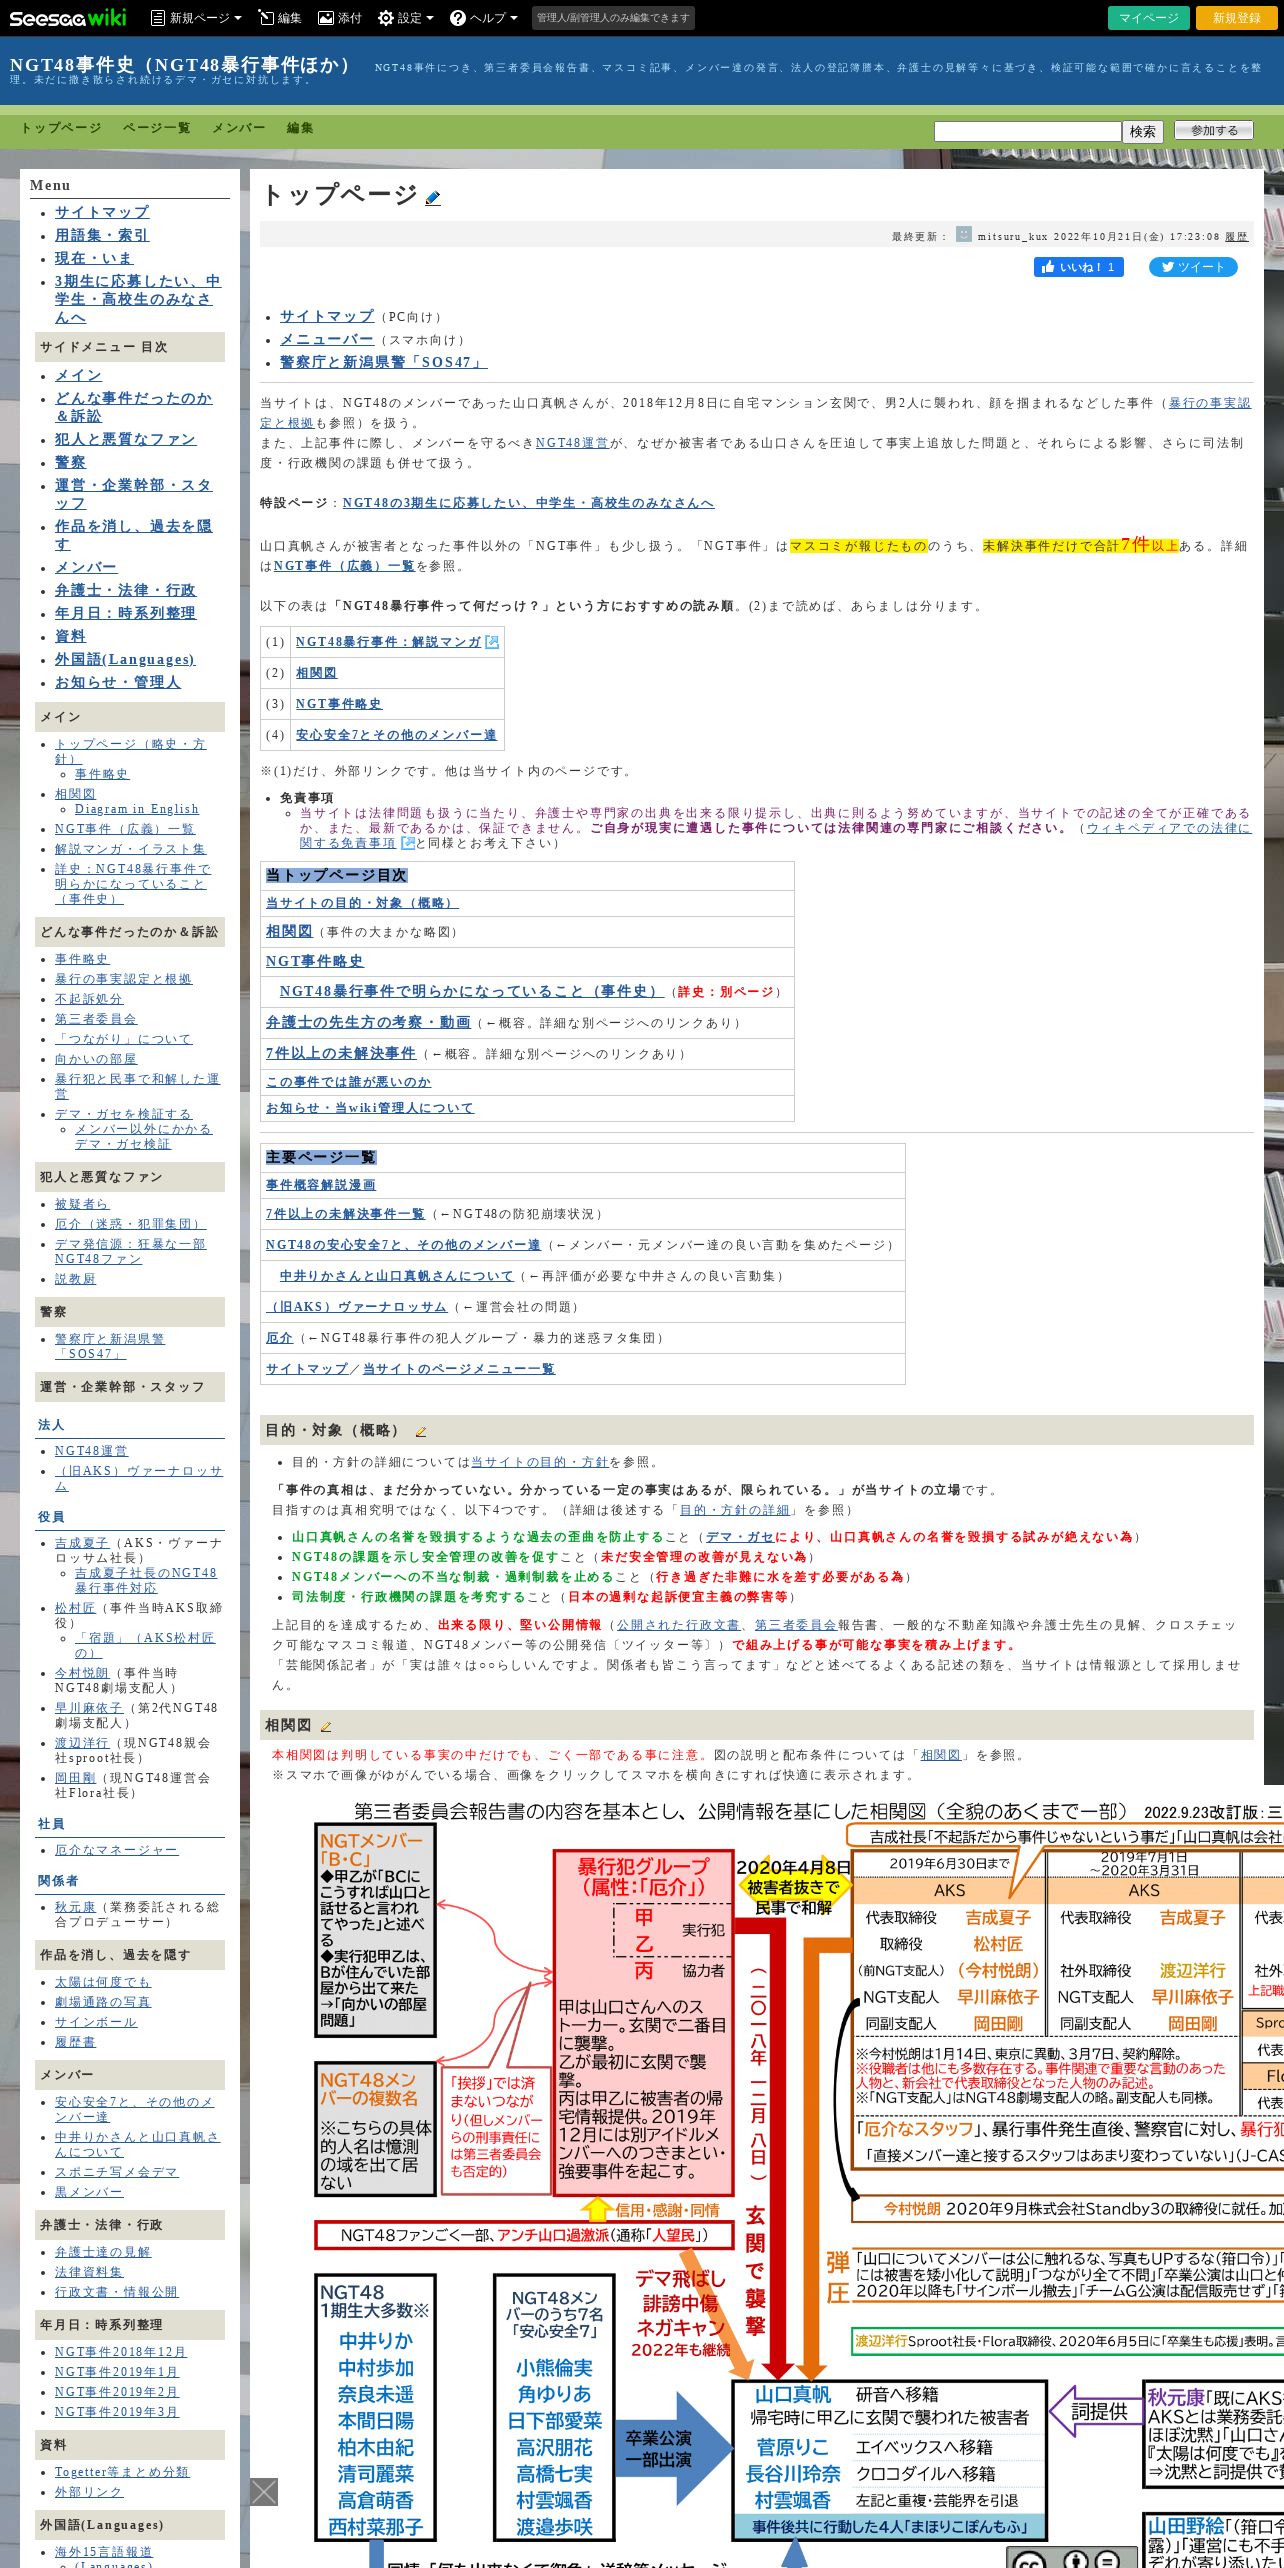Click the Twitter ツイート button
1284x2568 pixels.
(1193, 267)
